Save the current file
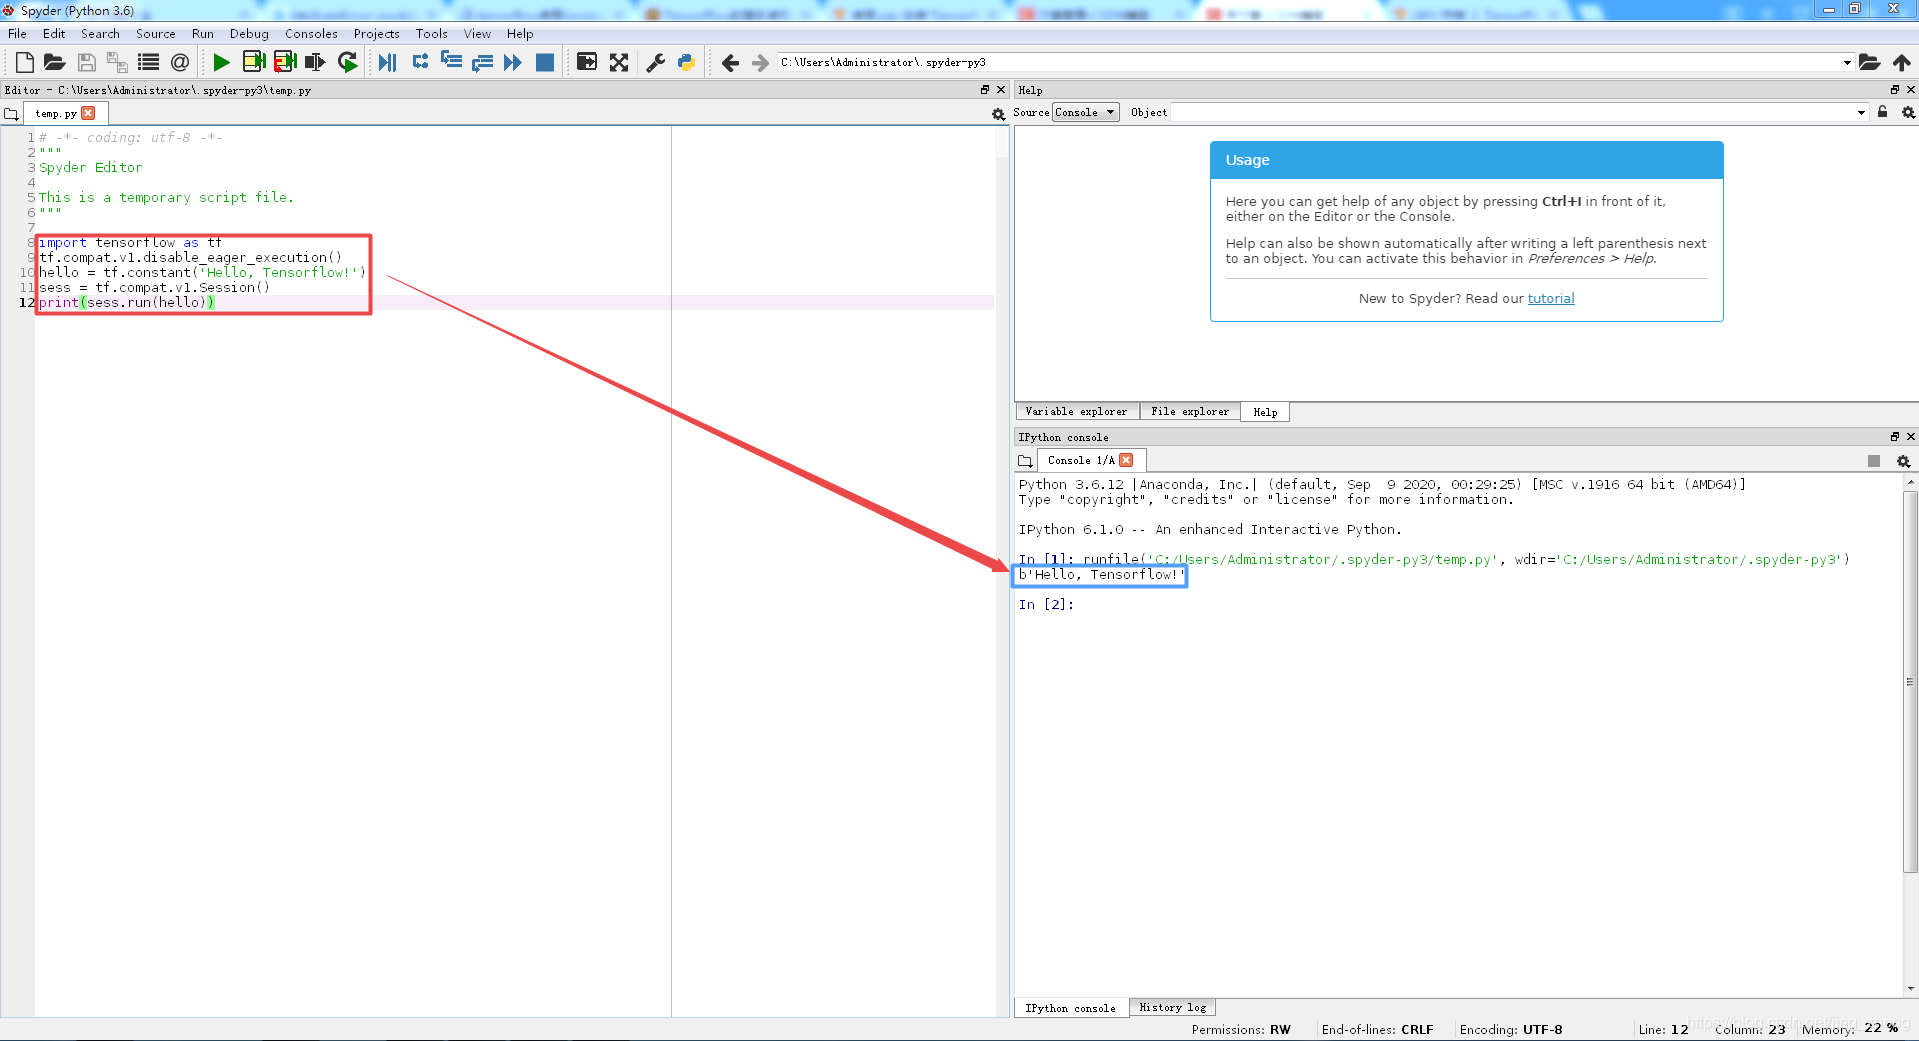The height and width of the screenshot is (1041, 1919). (x=87, y=62)
